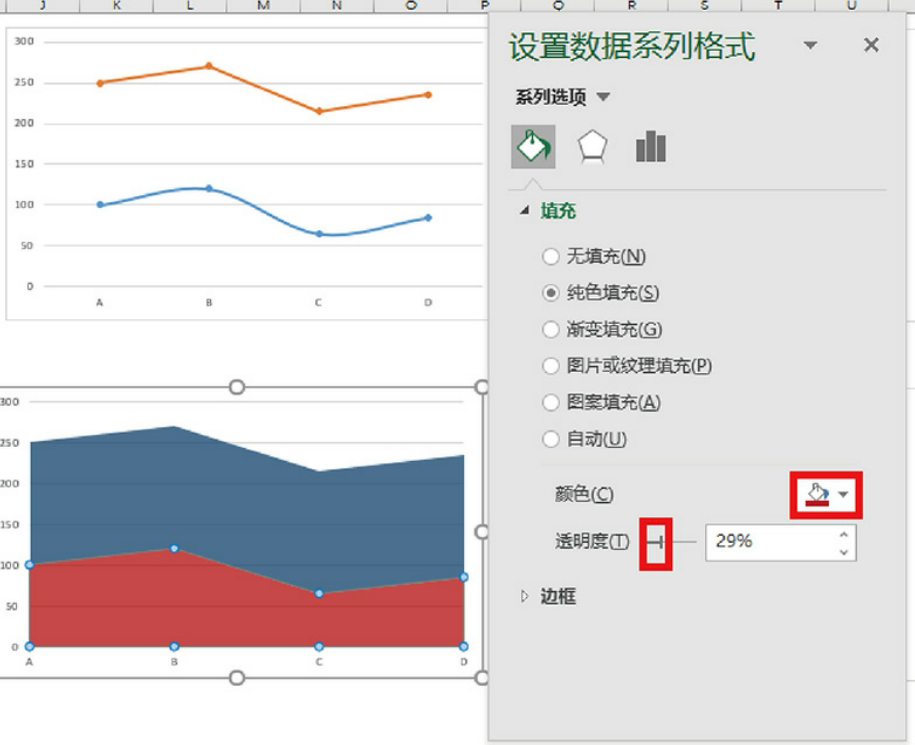Increase transparency with the up spinner arrow
Image resolution: width=915 pixels, height=745 pixels.
pos(844,534)
